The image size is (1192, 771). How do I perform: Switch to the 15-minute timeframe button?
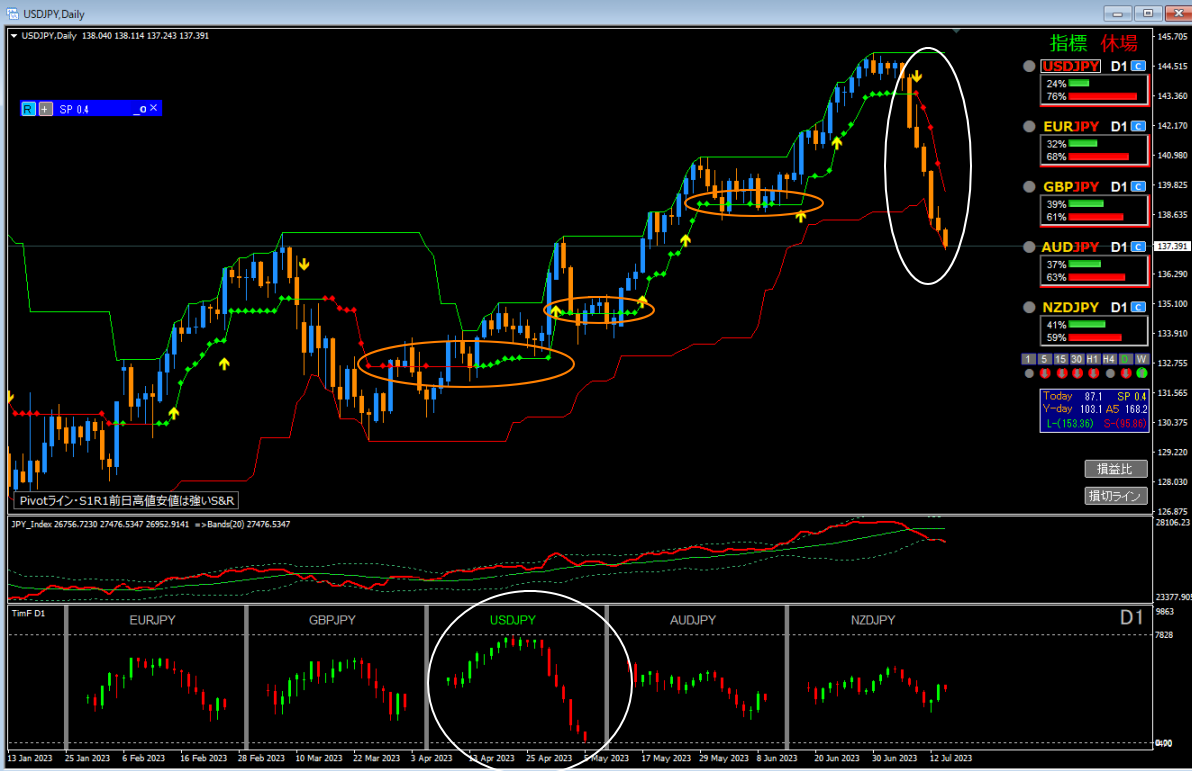pos(1059,359)
